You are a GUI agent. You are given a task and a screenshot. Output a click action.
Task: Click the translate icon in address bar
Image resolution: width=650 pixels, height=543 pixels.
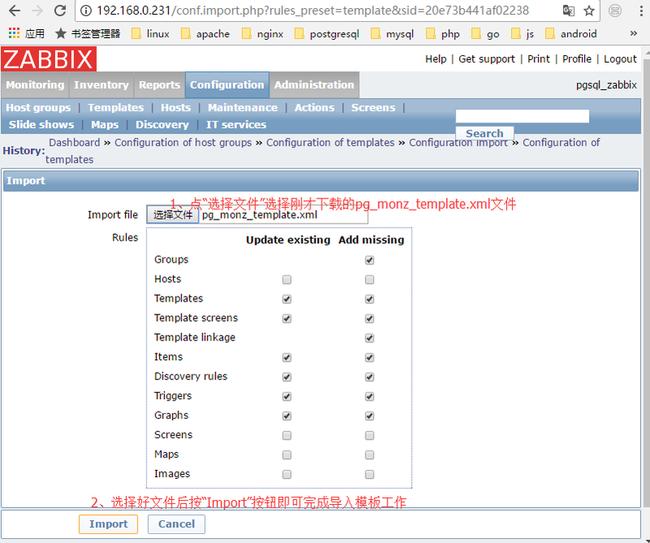[x=568, y=11]
